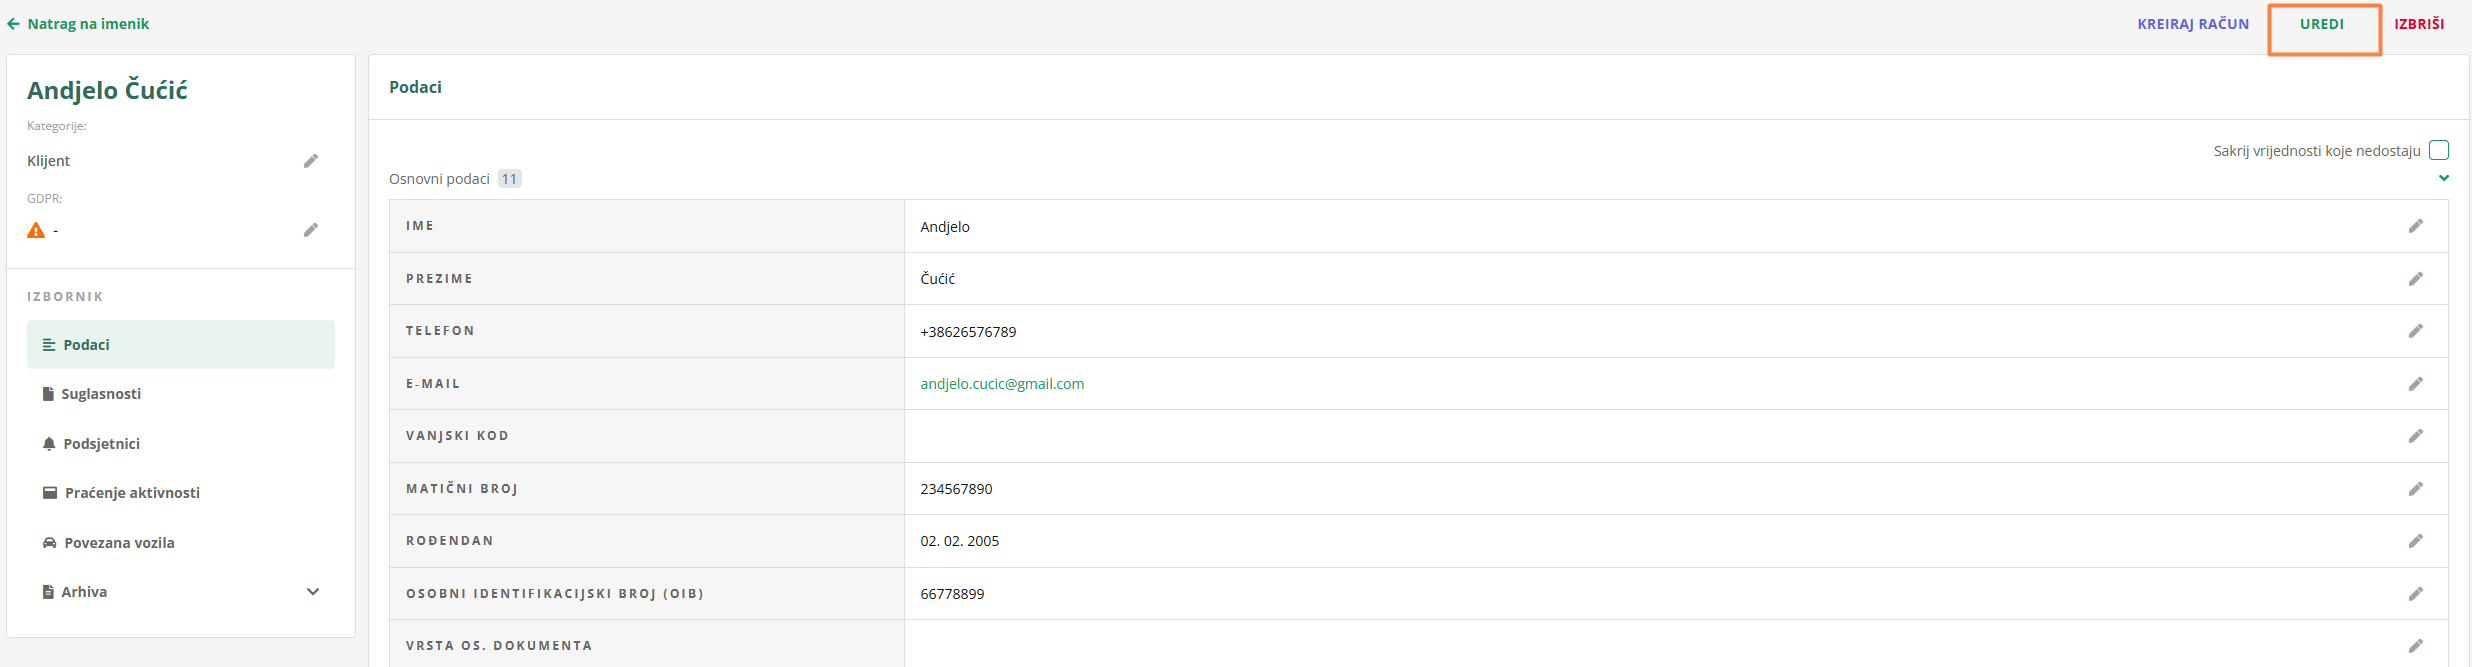
Task: Edit the Prezime row pencil icon
Action: [x=2415, y=279]
